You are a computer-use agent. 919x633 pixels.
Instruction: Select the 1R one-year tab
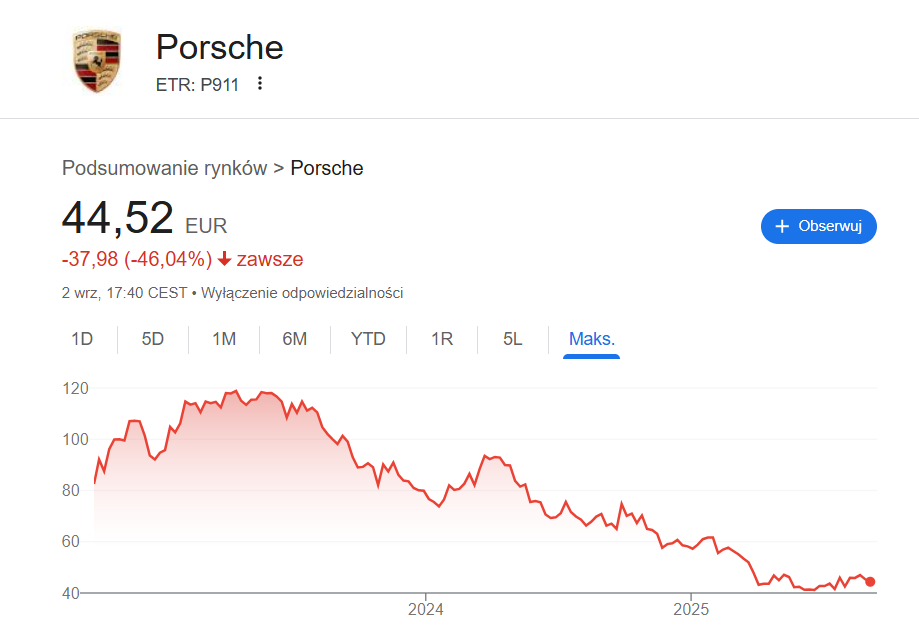(x=442, y=339)
